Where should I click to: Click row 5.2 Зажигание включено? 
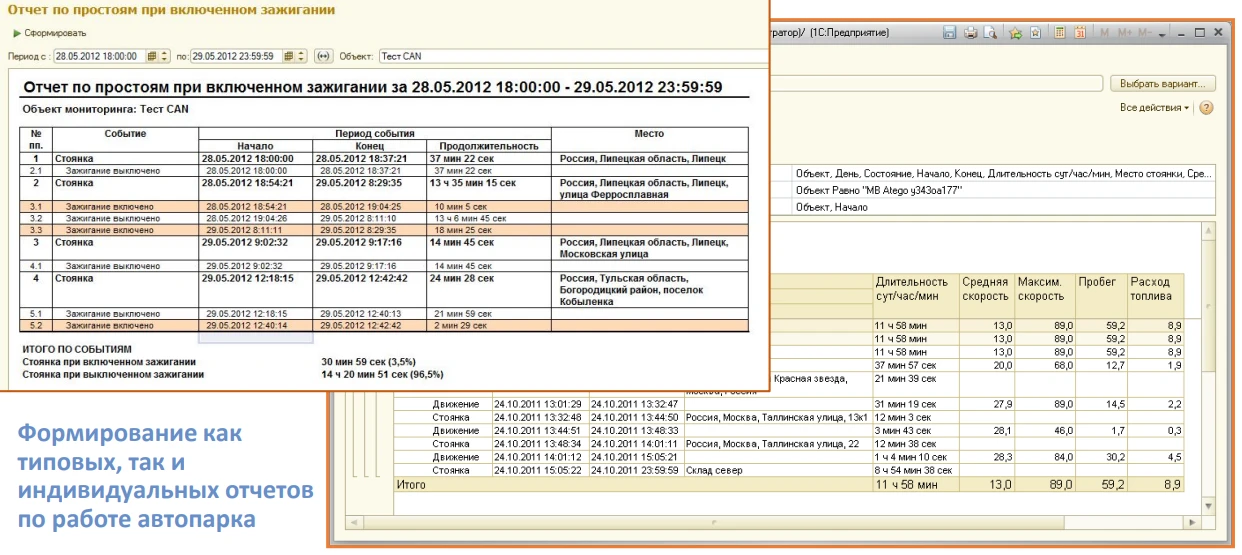pos(385,325)
